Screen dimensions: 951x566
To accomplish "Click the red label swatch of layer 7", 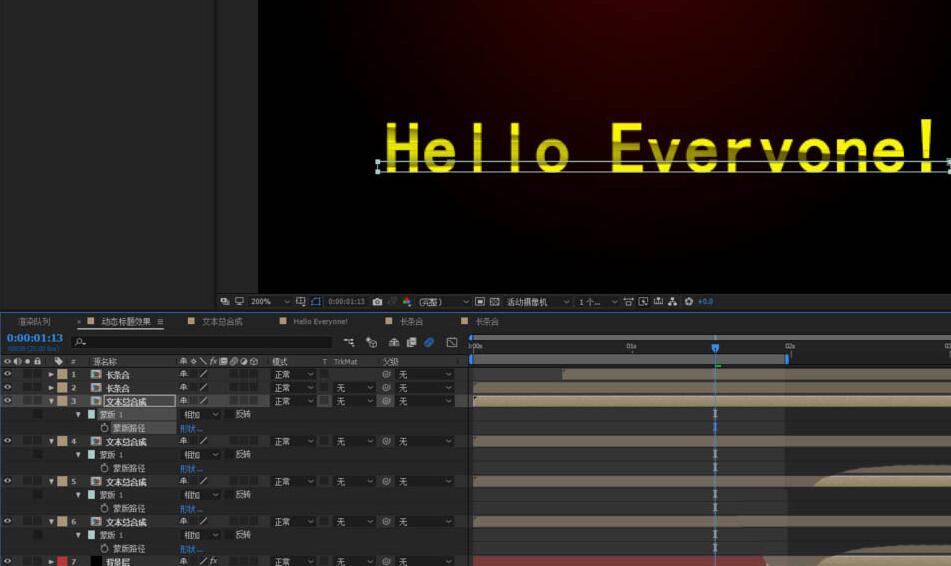I will 62,561.
